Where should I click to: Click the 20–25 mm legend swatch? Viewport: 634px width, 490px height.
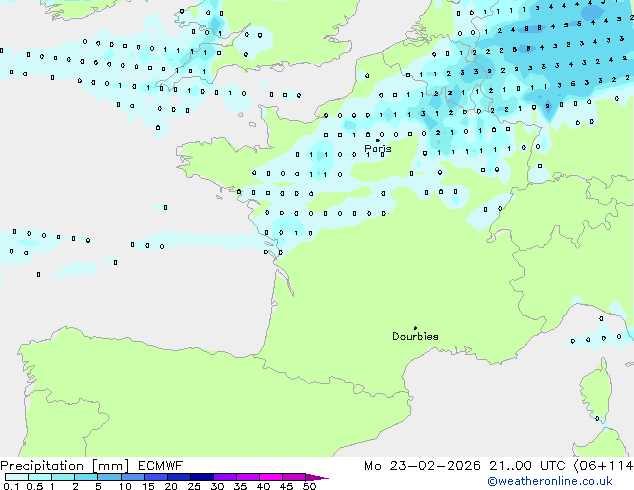pyautogui.click(x=179, y=477)
